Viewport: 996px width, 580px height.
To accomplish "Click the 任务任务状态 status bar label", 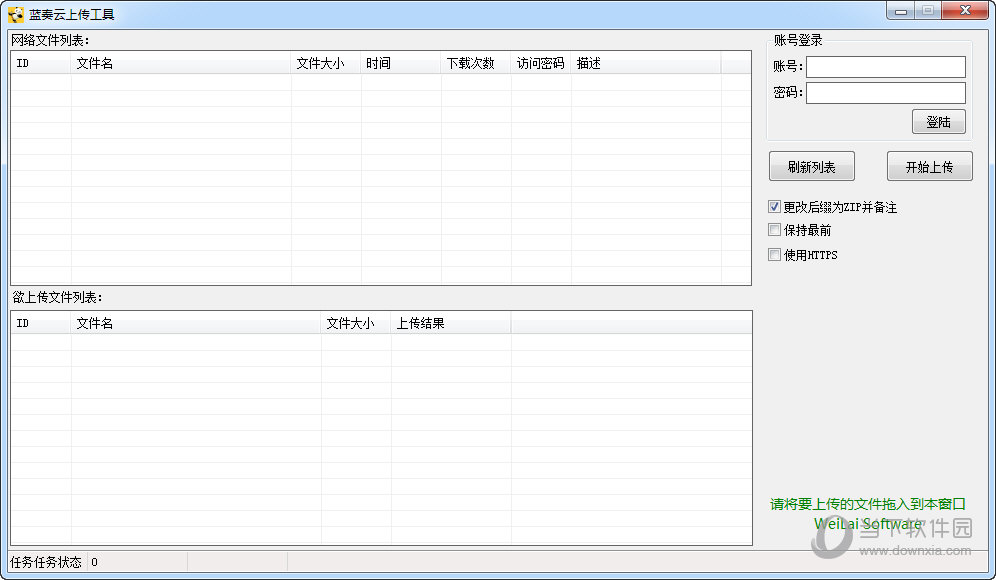I will (x=46, y=562).
